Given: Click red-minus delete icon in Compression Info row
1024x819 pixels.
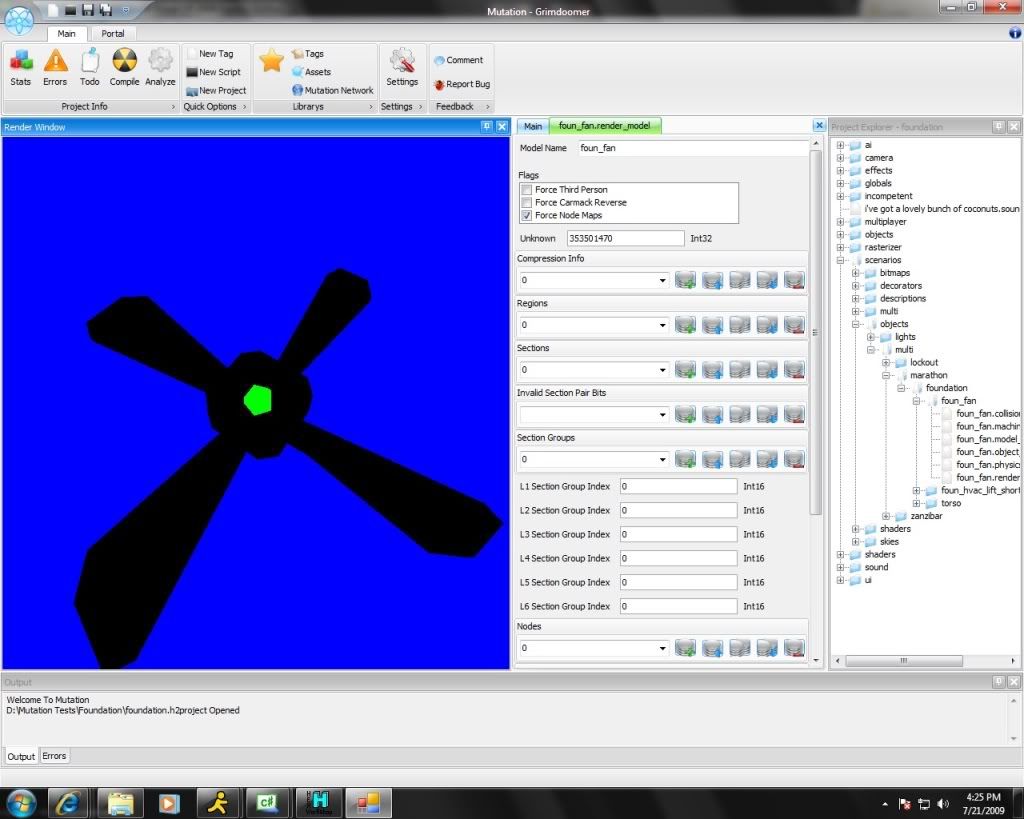Looking at the screenshot, I should pos(794,280).
